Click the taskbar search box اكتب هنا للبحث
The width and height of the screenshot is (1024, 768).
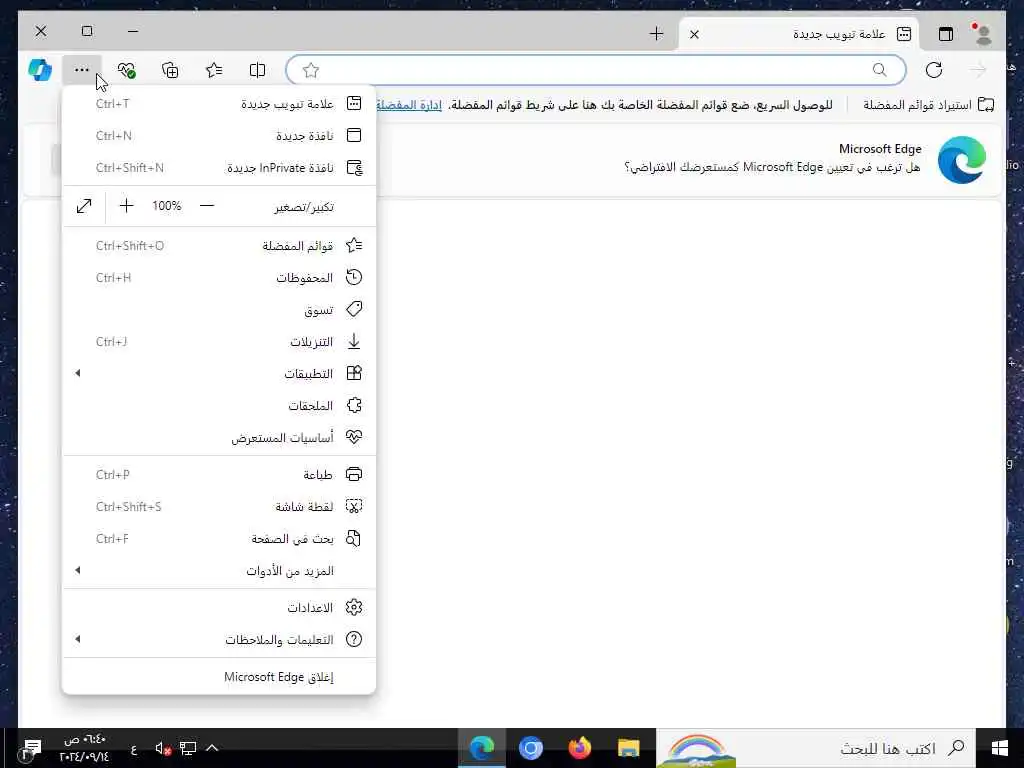click(x=856, y=748)
